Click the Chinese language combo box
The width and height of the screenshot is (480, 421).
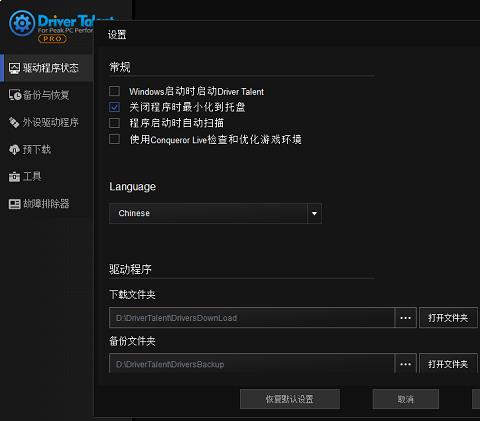click(215, 213)
